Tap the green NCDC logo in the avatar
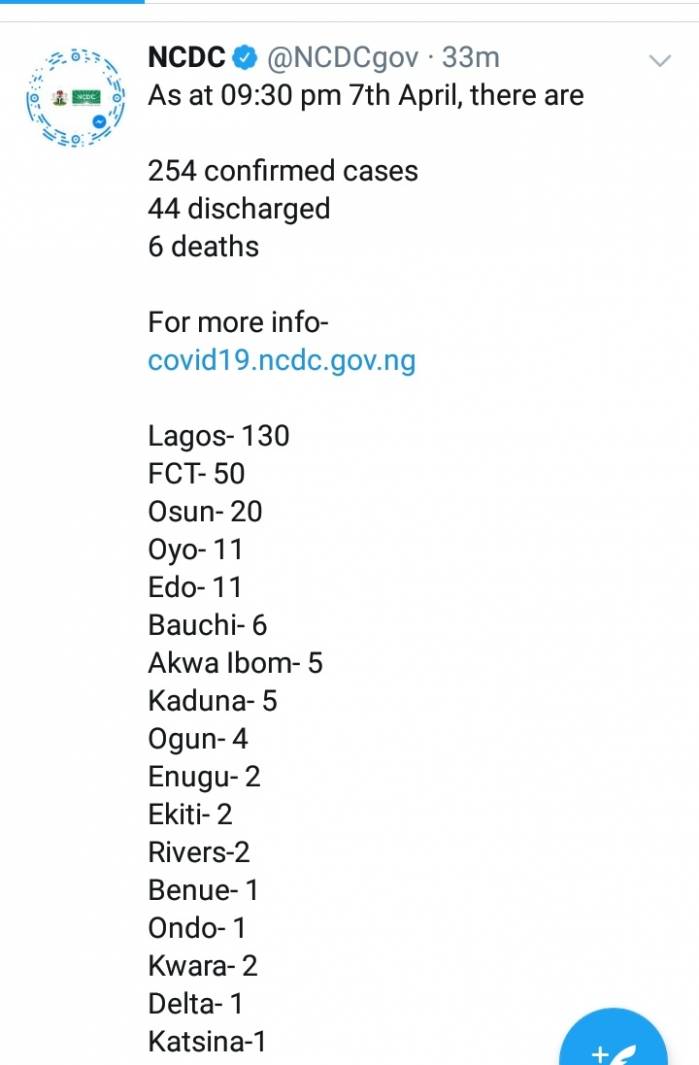The width and height of the screenshot is (699, 1065). (x=86, y=98)
